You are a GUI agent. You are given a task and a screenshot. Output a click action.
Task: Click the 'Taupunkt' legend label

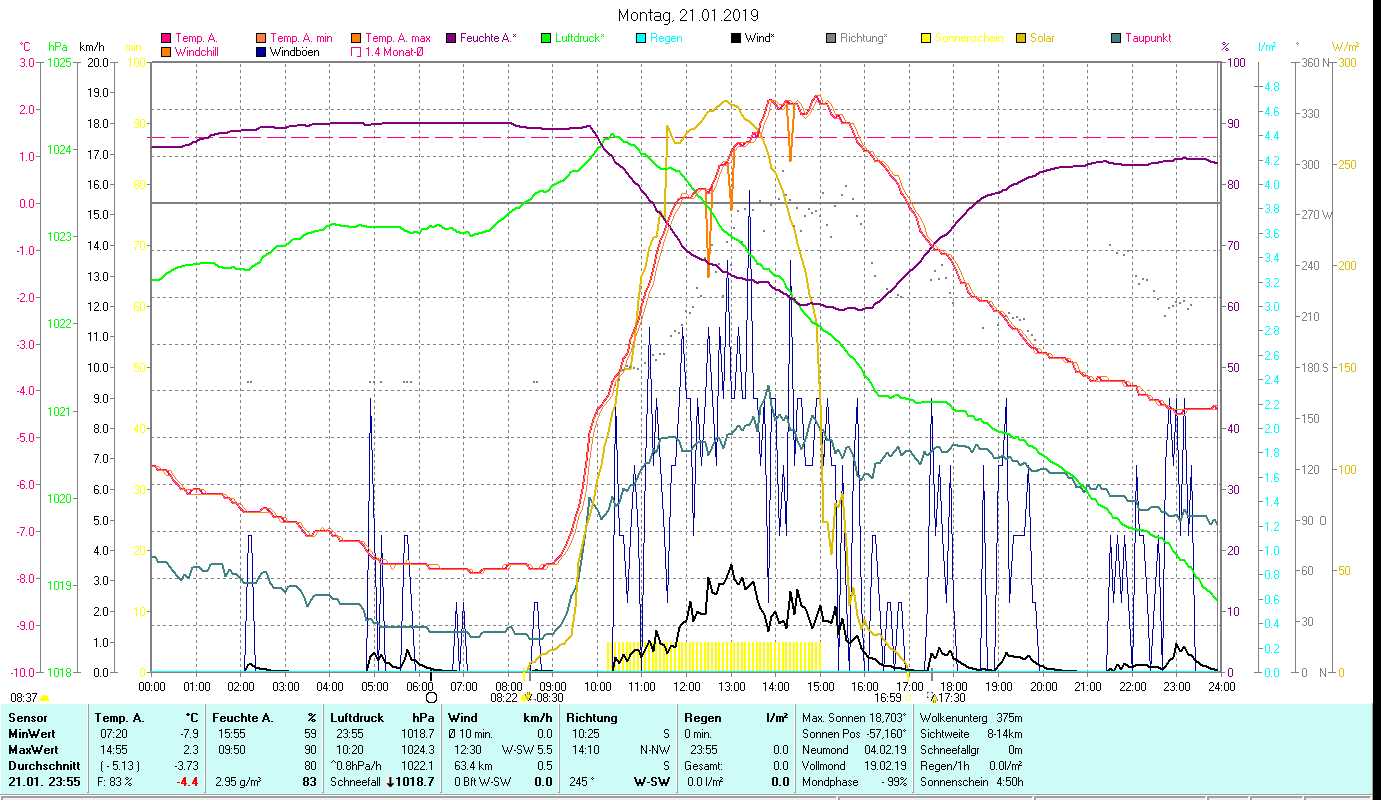click(1148, 38)
